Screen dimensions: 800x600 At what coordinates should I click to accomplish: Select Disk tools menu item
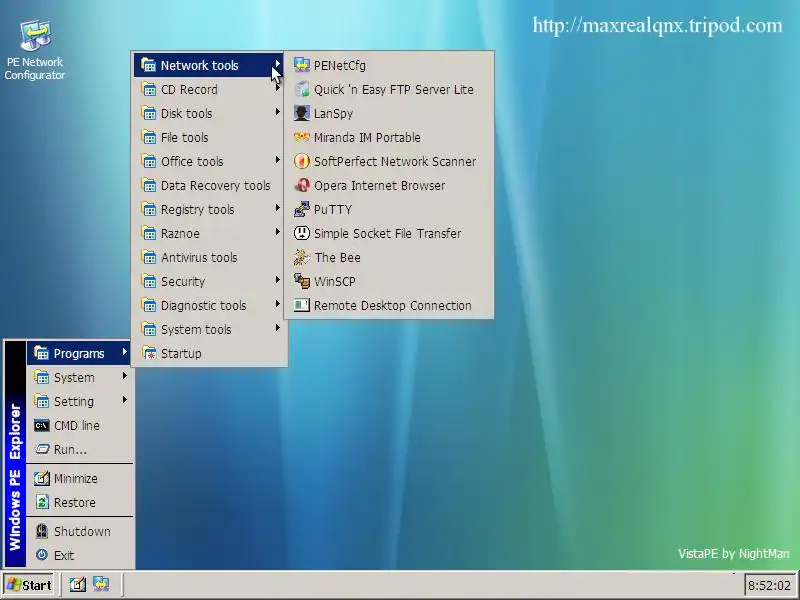[209, 113]
